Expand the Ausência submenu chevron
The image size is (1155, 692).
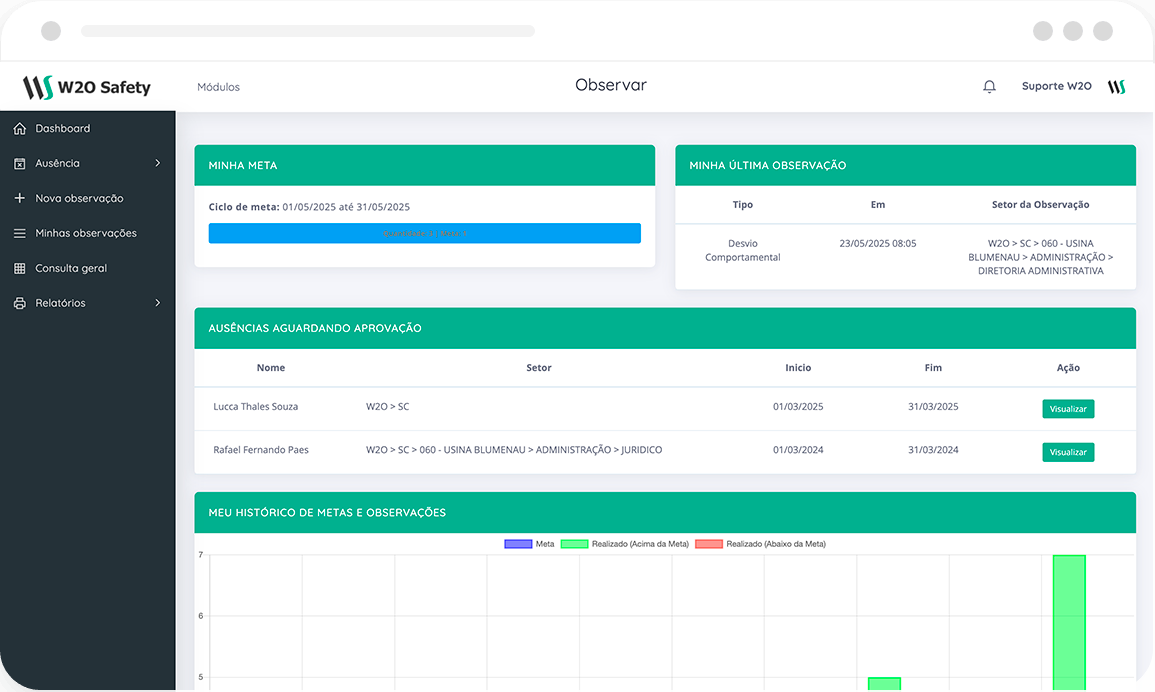158,164
